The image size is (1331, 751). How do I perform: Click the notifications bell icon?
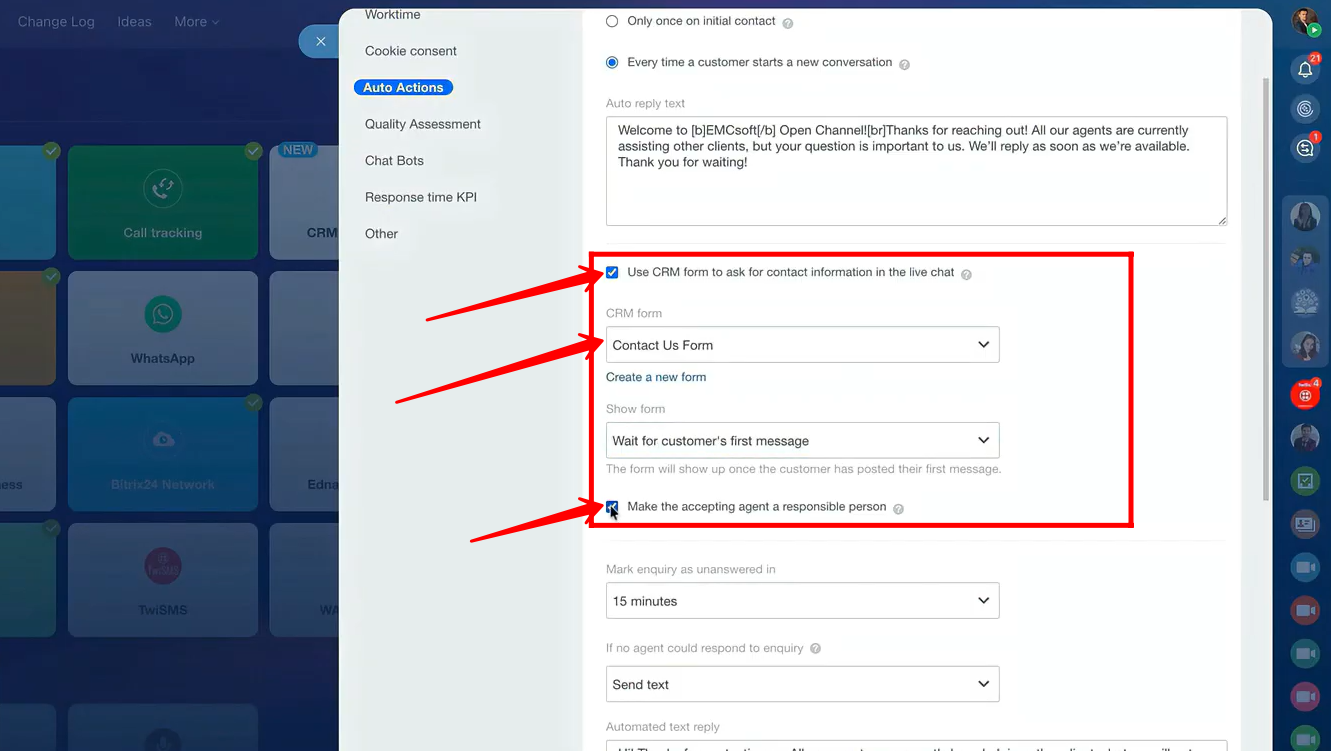click(x=1305, y=69)
